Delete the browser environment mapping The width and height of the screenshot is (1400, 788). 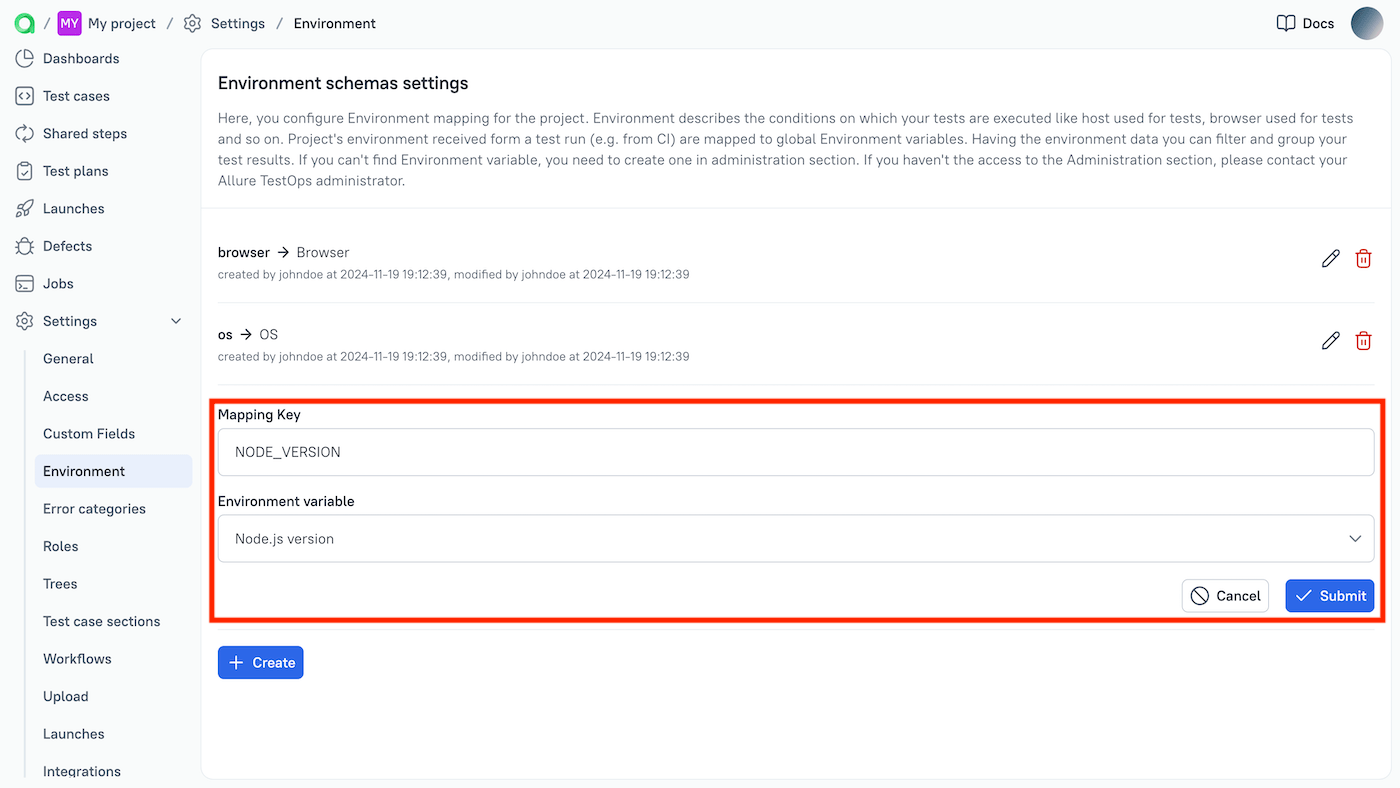(1363, 258)
